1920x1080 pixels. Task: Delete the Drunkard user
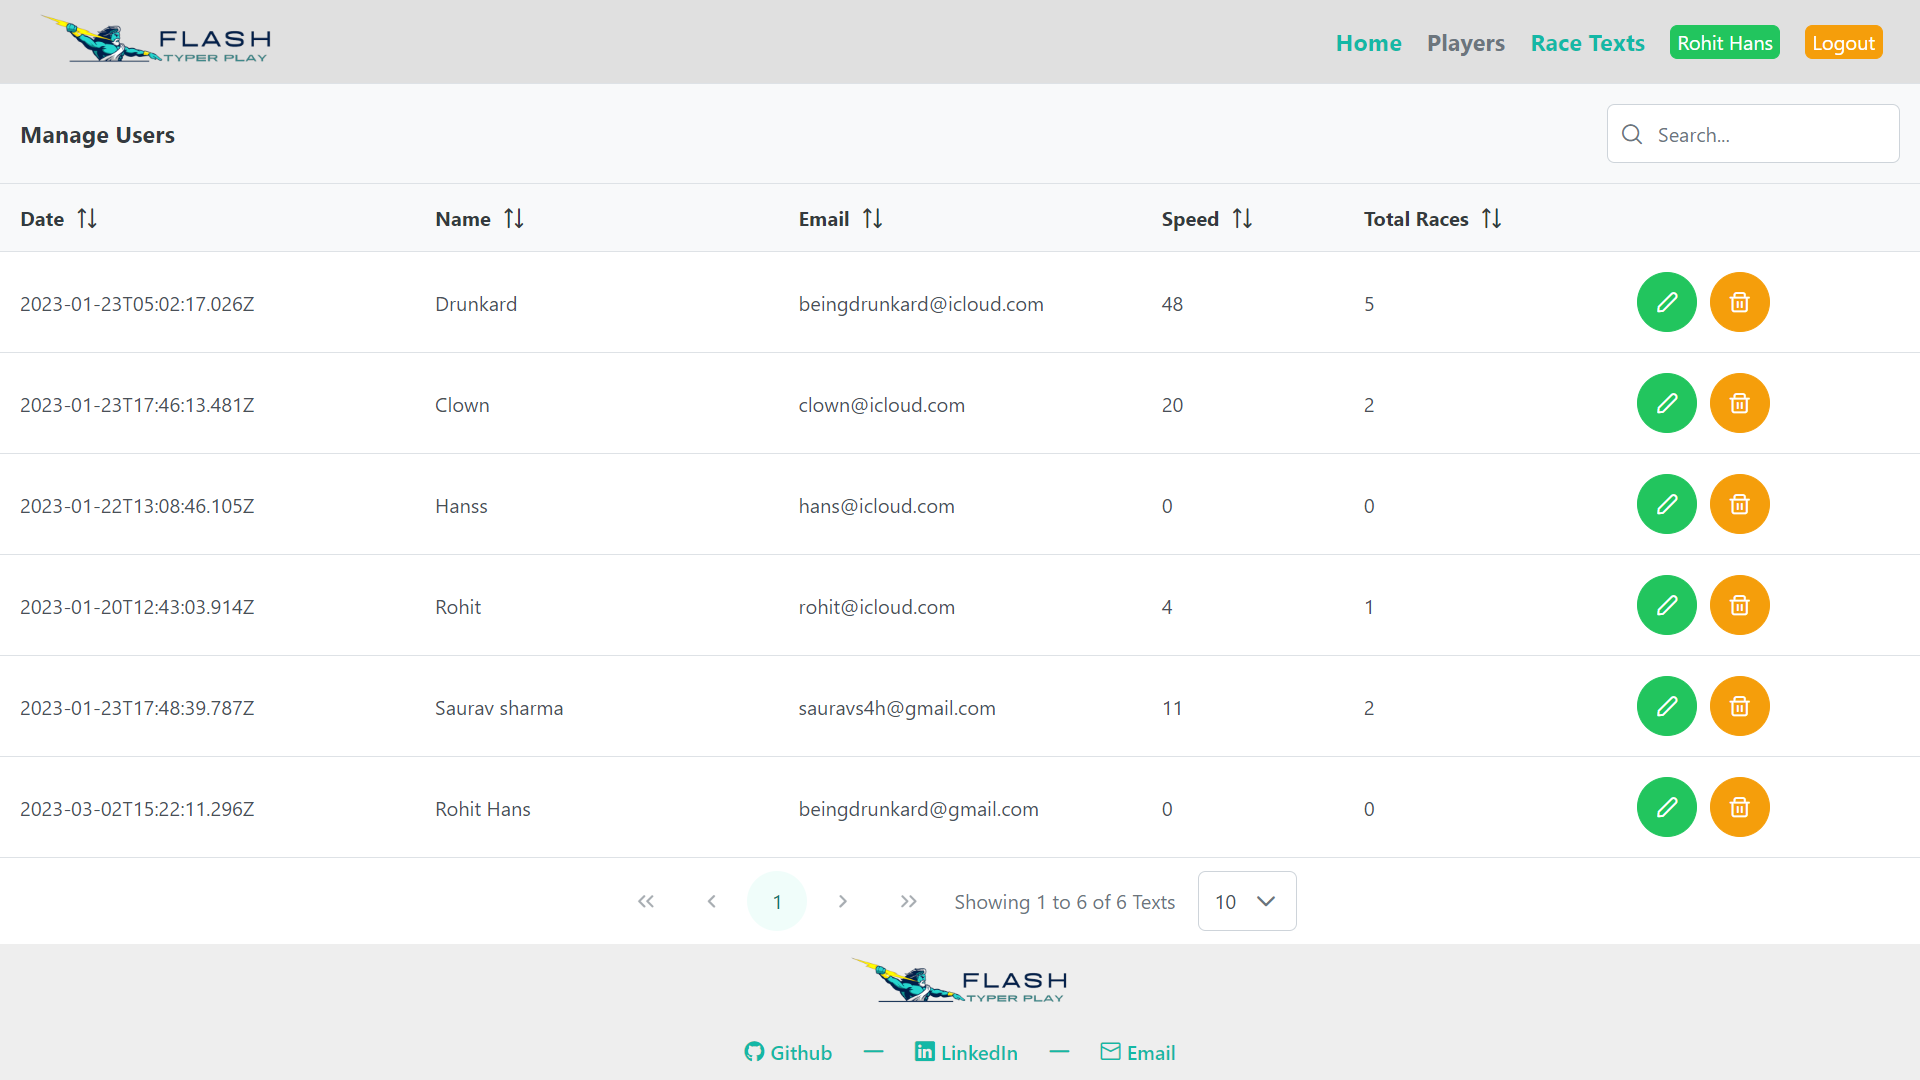(1739, 302)
